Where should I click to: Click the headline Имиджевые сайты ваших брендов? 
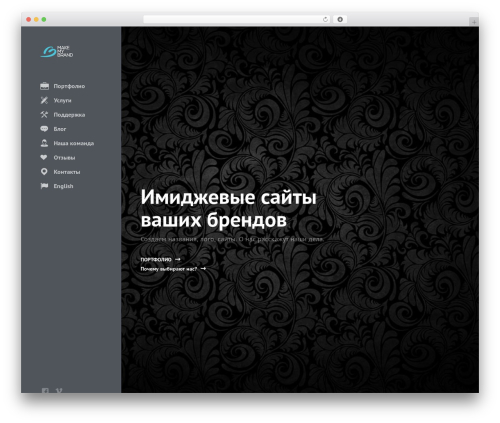(x=228, y=208)
